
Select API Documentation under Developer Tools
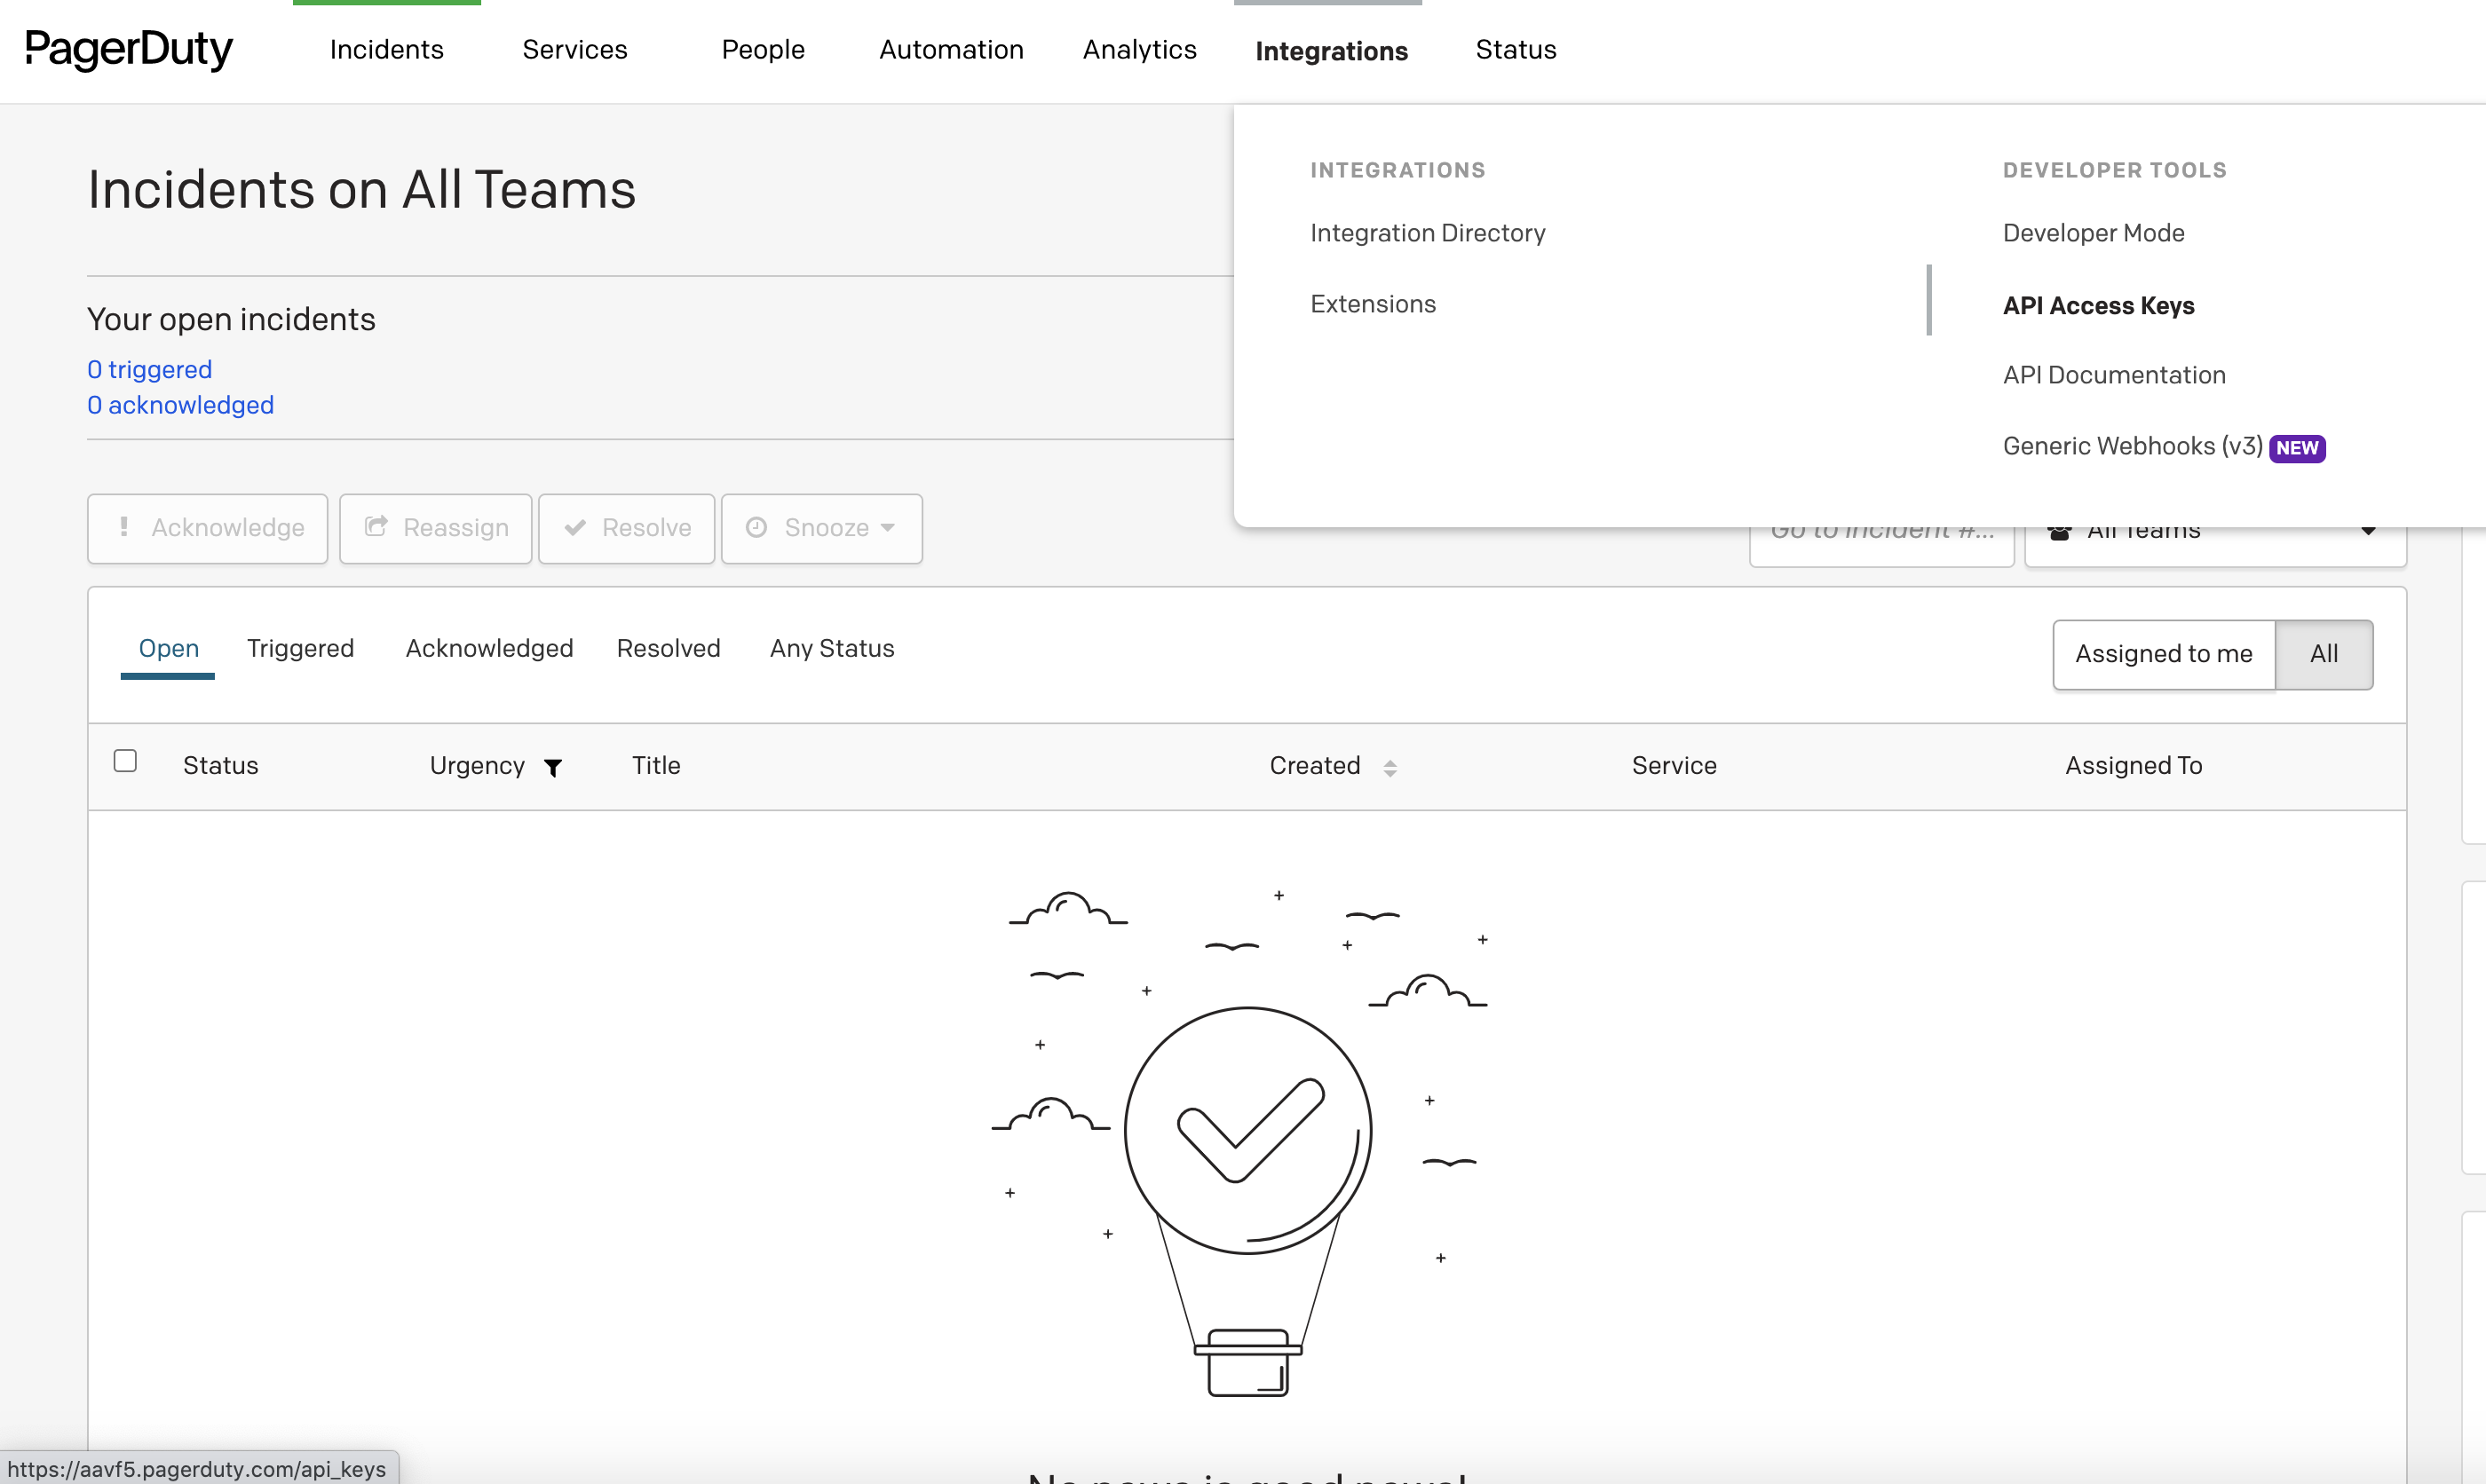[2114, 375]
